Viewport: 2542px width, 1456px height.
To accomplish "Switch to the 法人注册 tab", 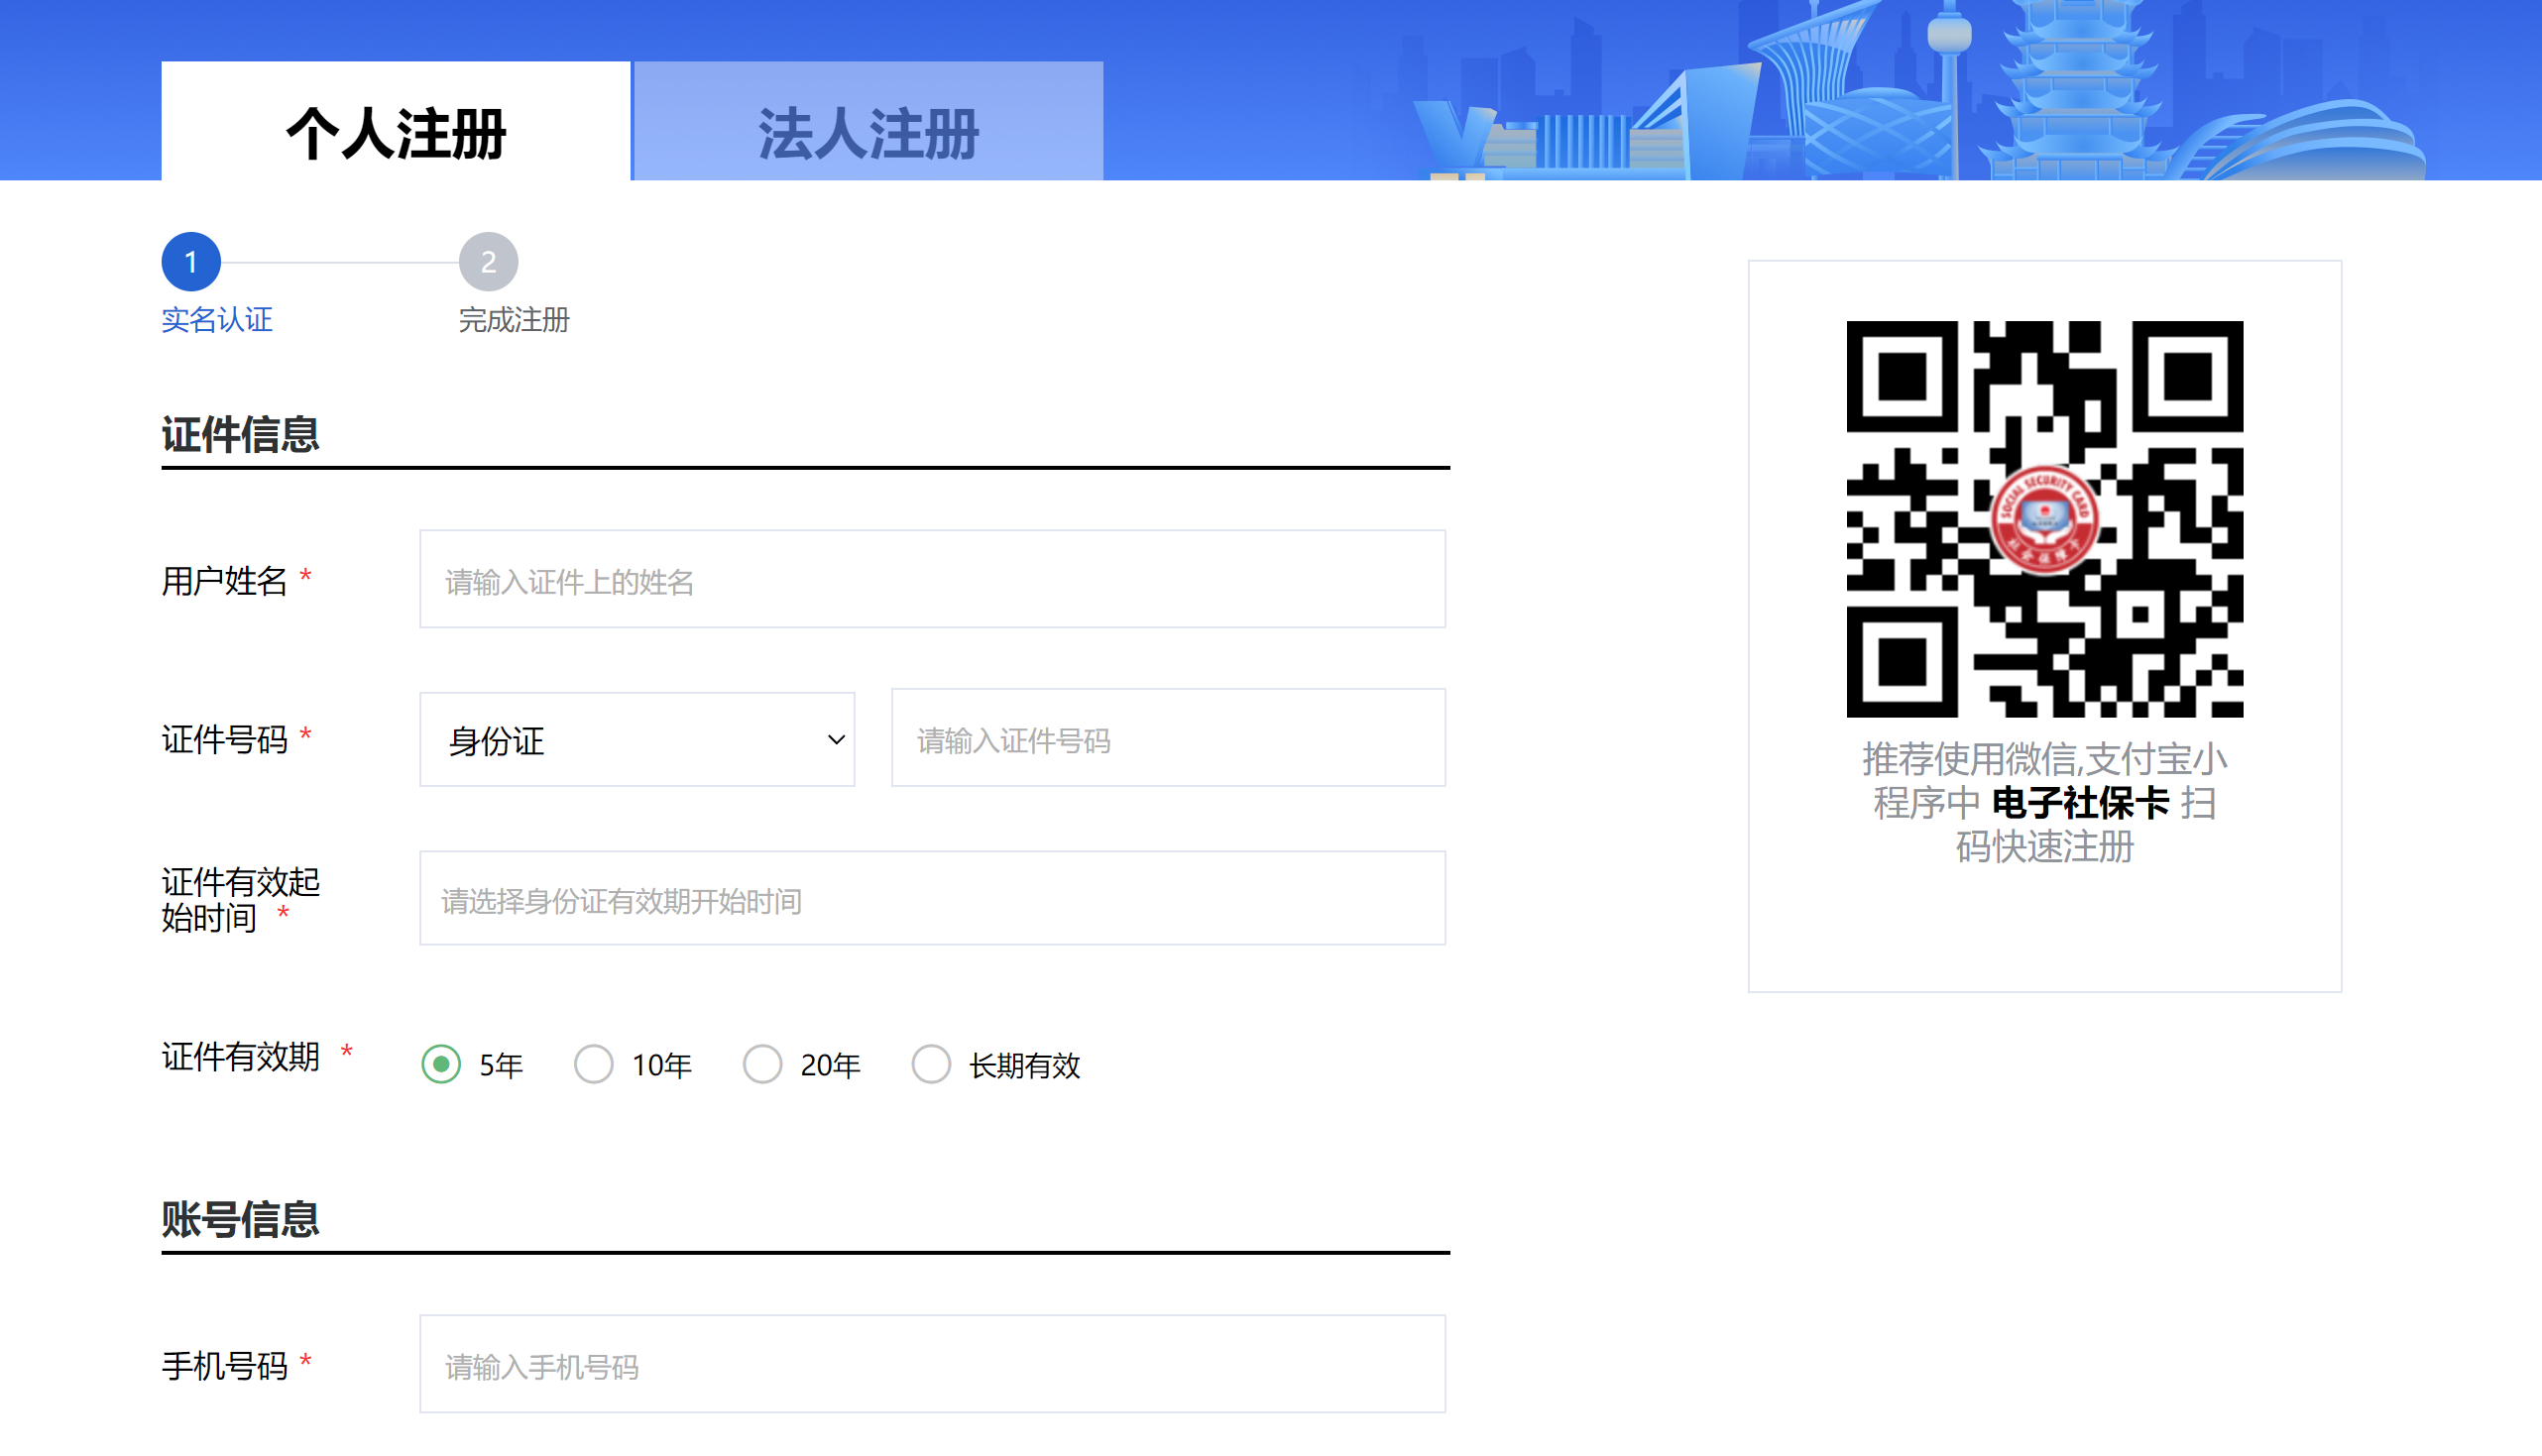I will (x=868, y=121).
